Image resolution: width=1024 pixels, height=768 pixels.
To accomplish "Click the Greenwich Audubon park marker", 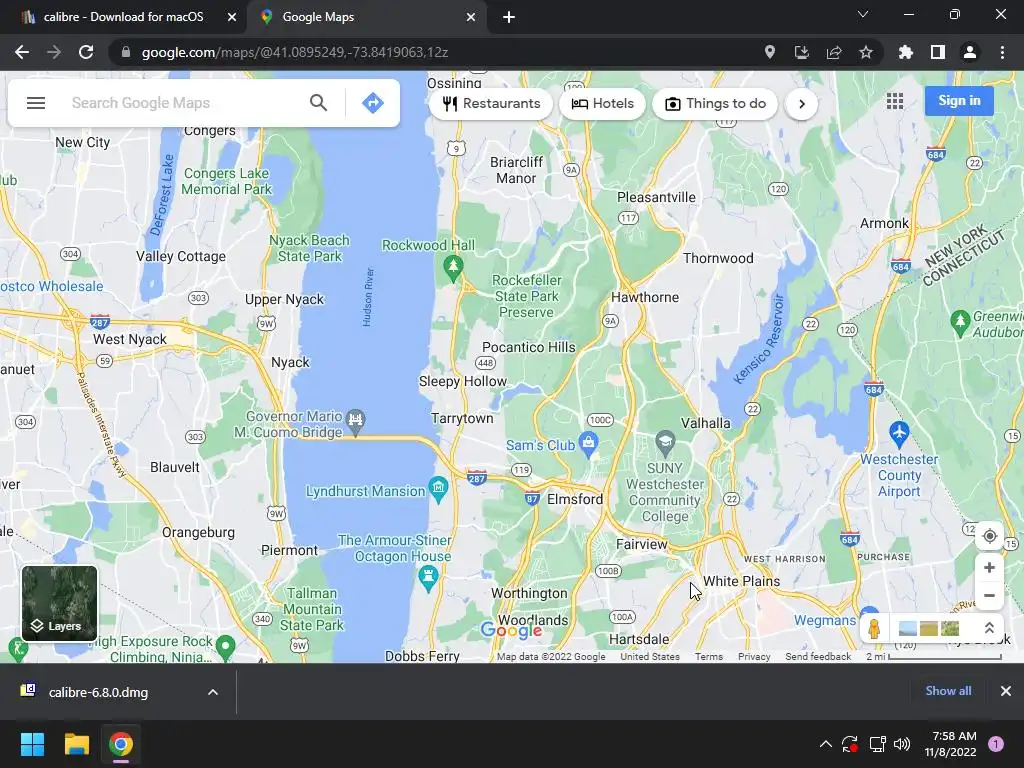I will point(959,322).
